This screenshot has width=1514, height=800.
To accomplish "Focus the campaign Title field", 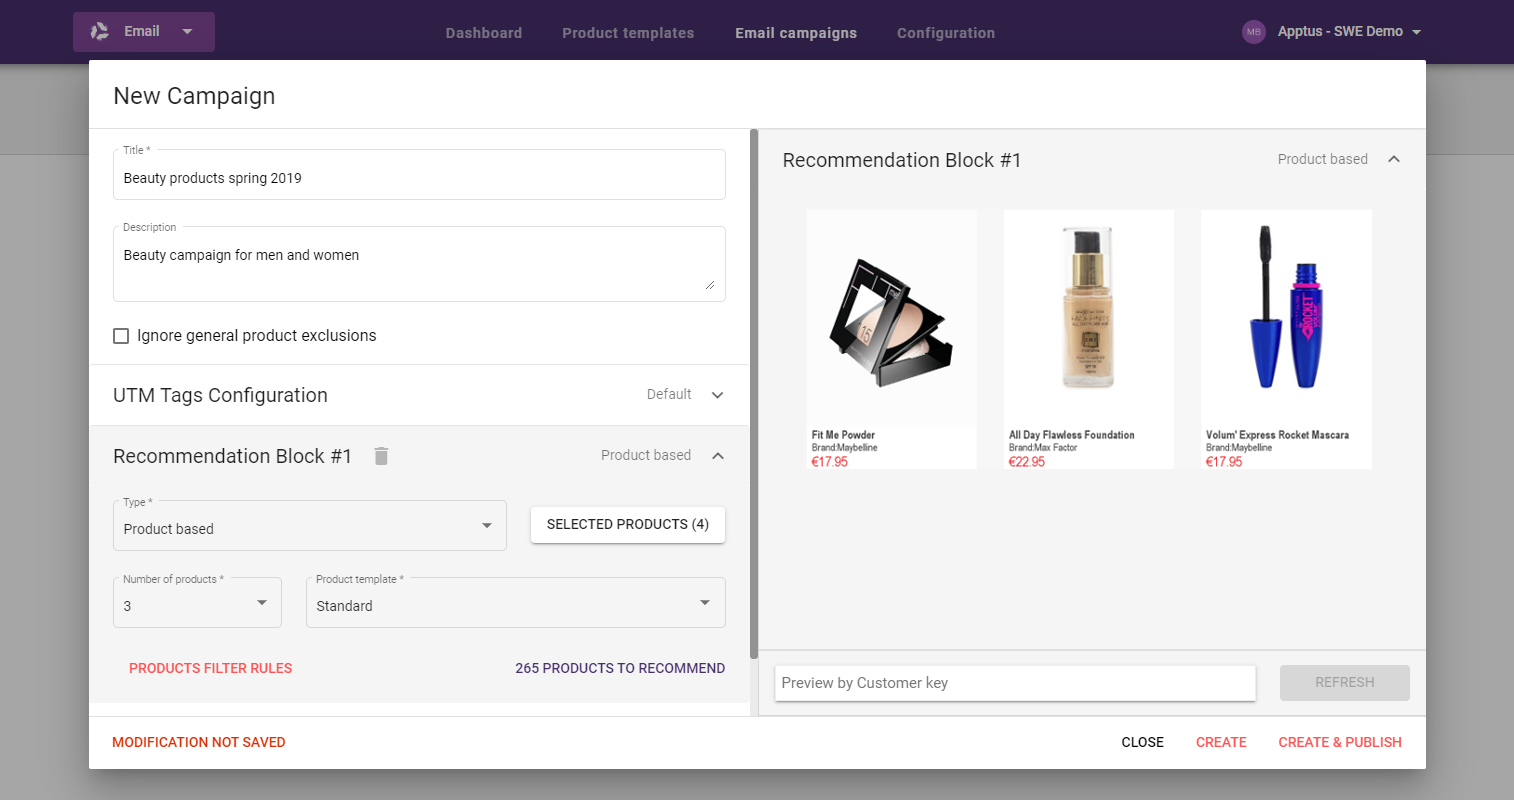I will [x=419, y=175].
